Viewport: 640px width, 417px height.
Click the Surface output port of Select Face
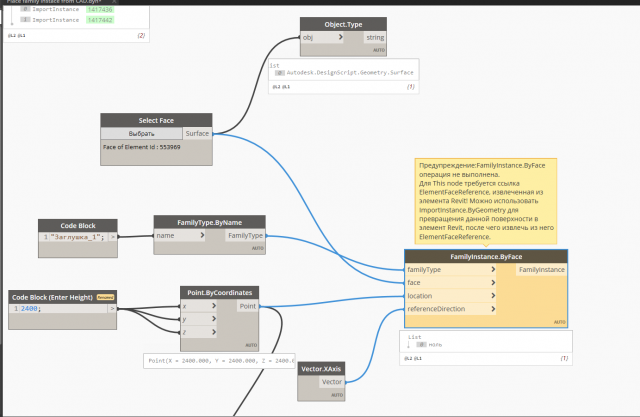197,133
